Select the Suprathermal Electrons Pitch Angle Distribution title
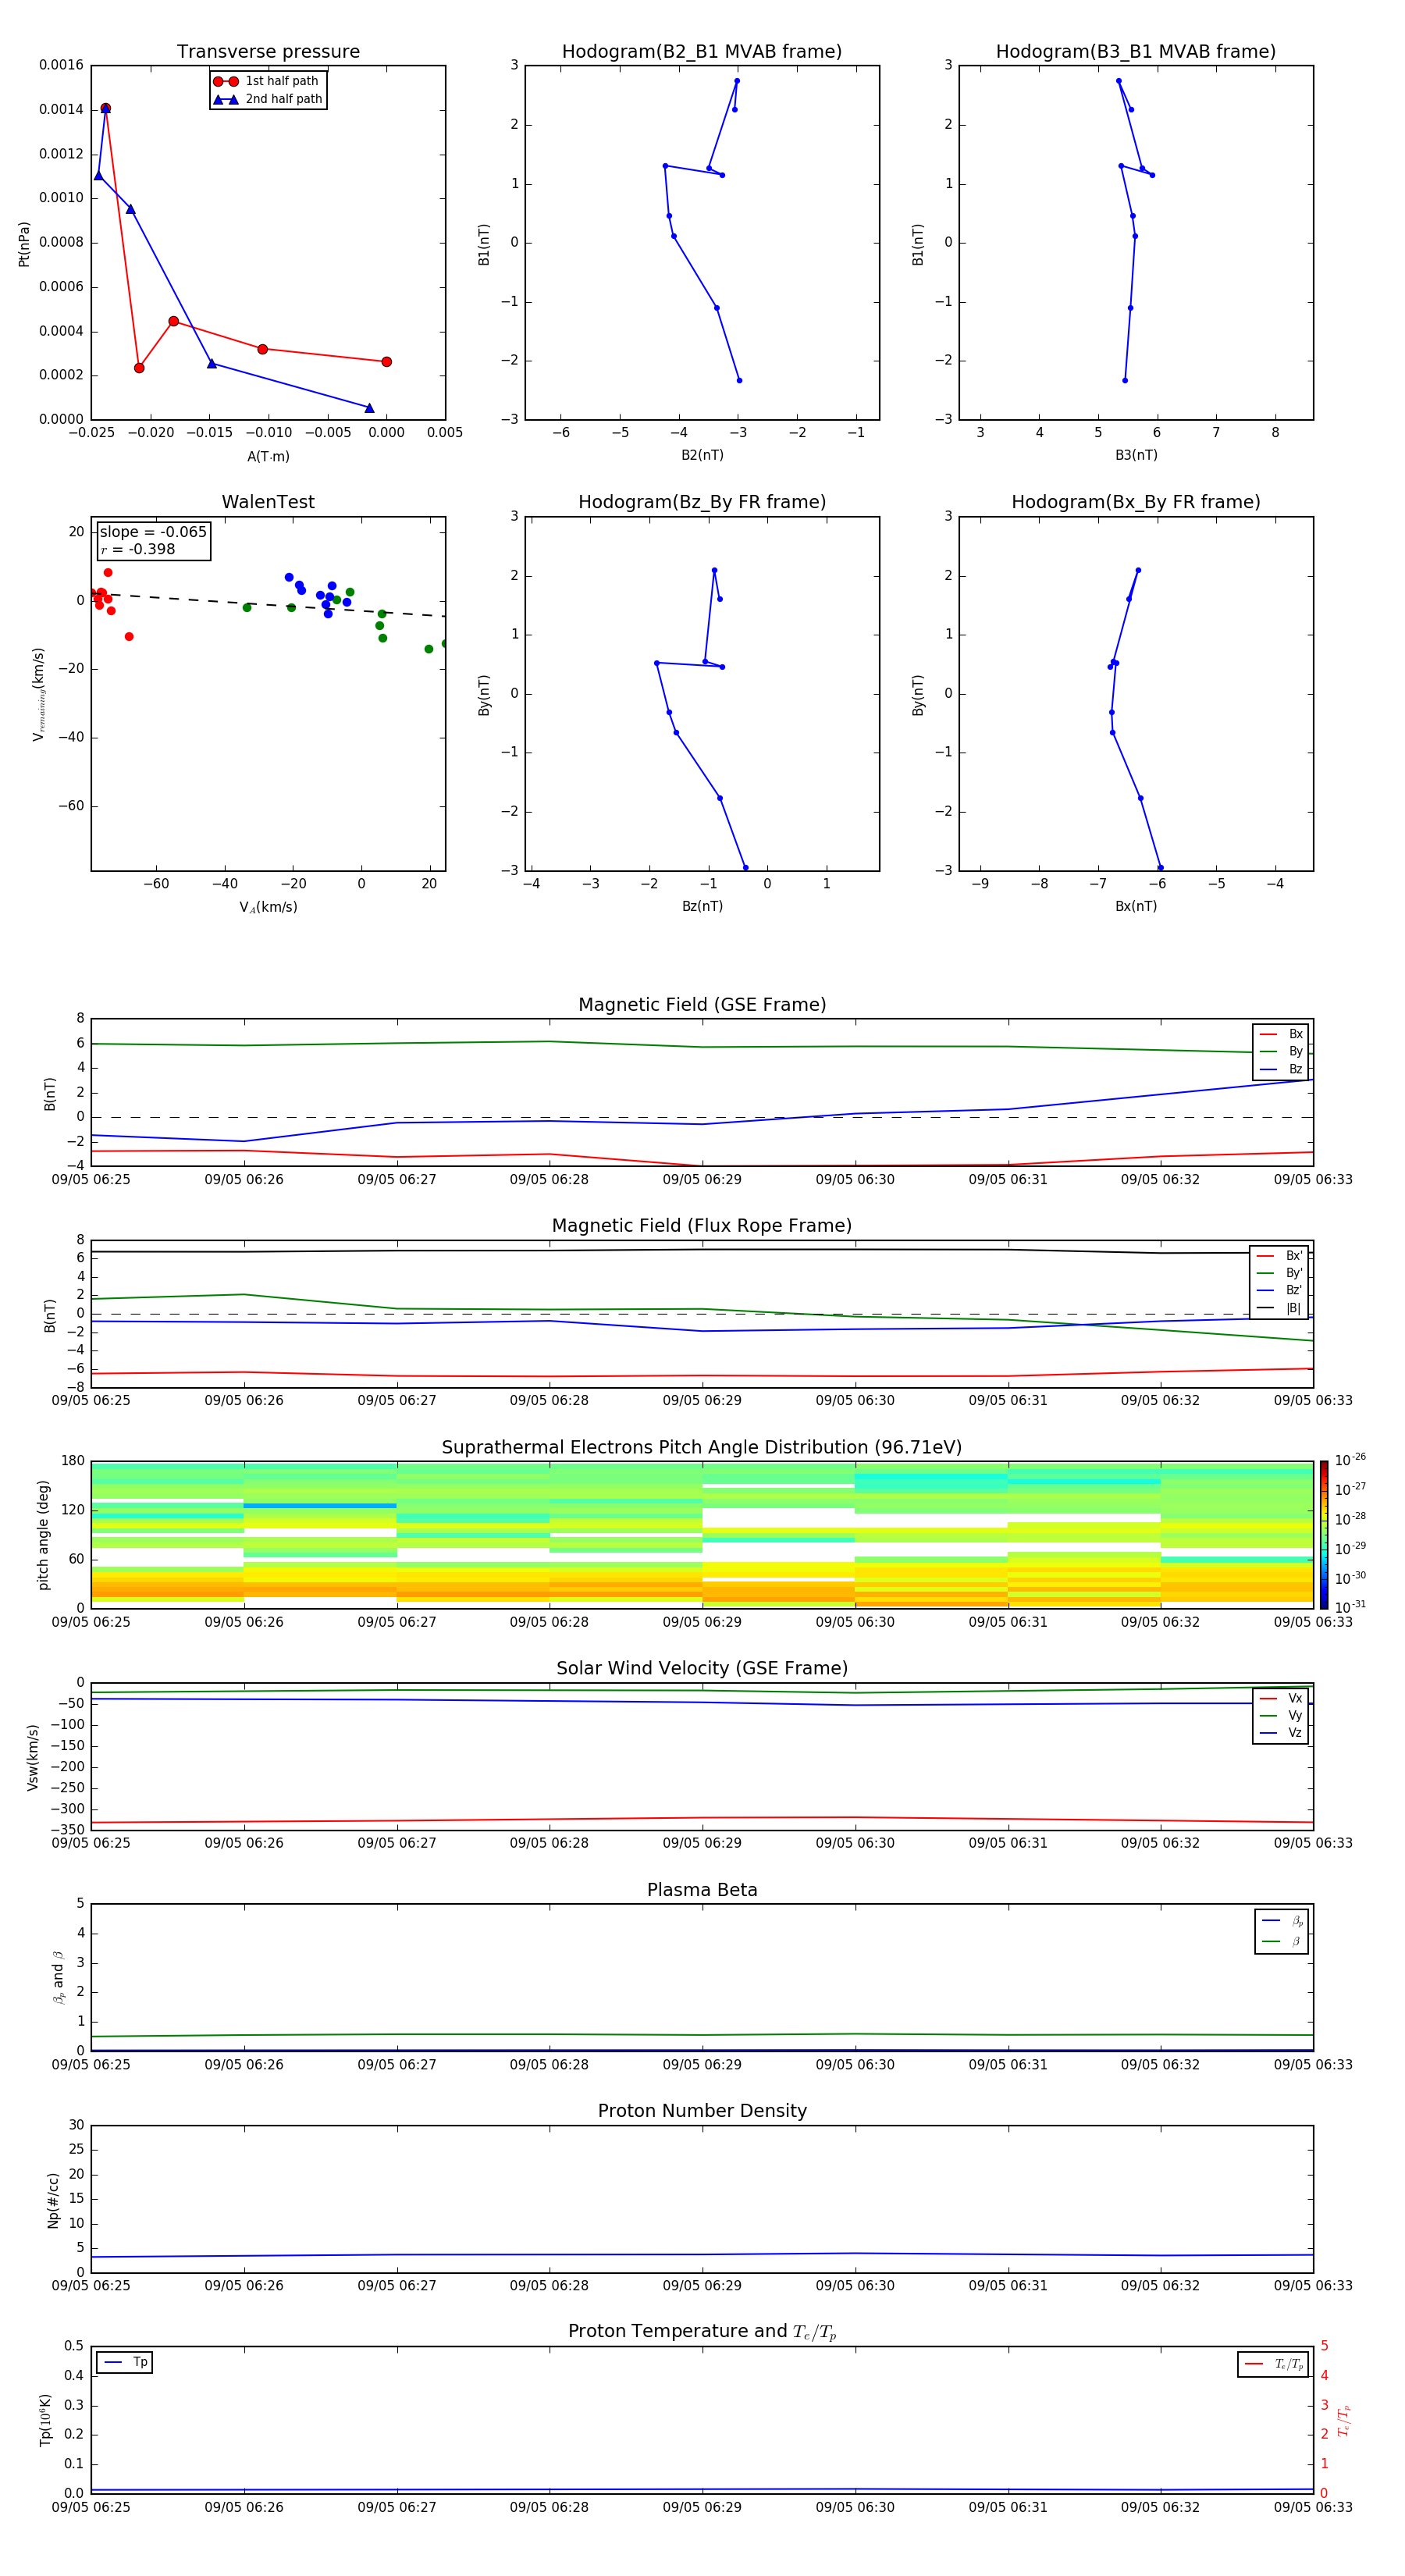The width and height of the screenshot is (1405, 2576). coord(702,1448)
